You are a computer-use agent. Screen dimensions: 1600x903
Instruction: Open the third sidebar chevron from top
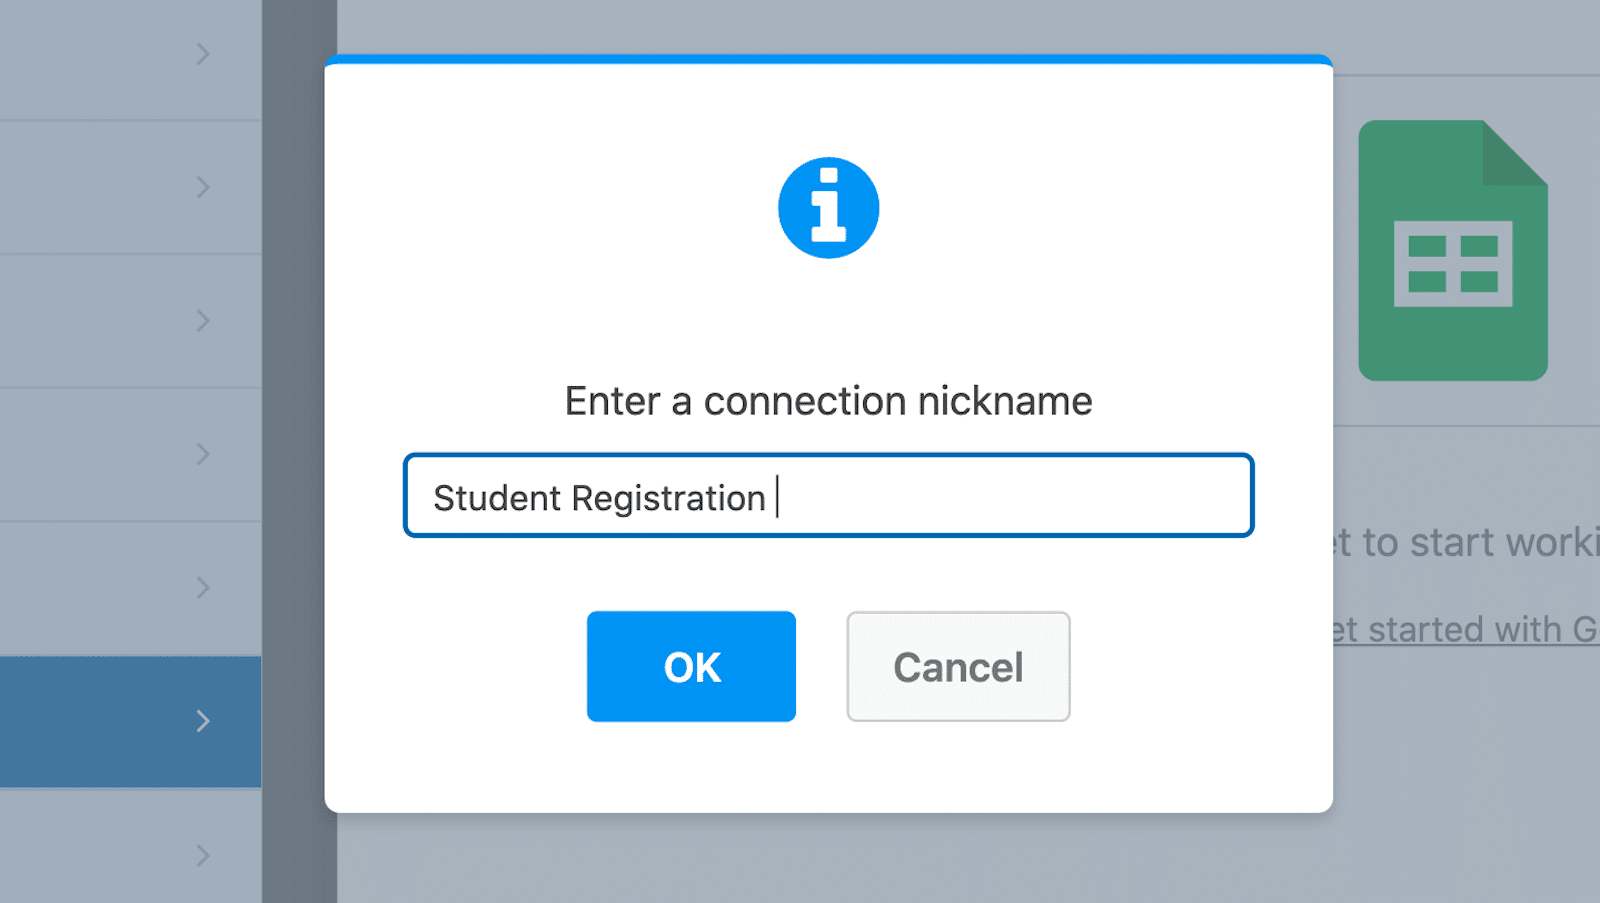pyautogui.click(x=203, y=320)
